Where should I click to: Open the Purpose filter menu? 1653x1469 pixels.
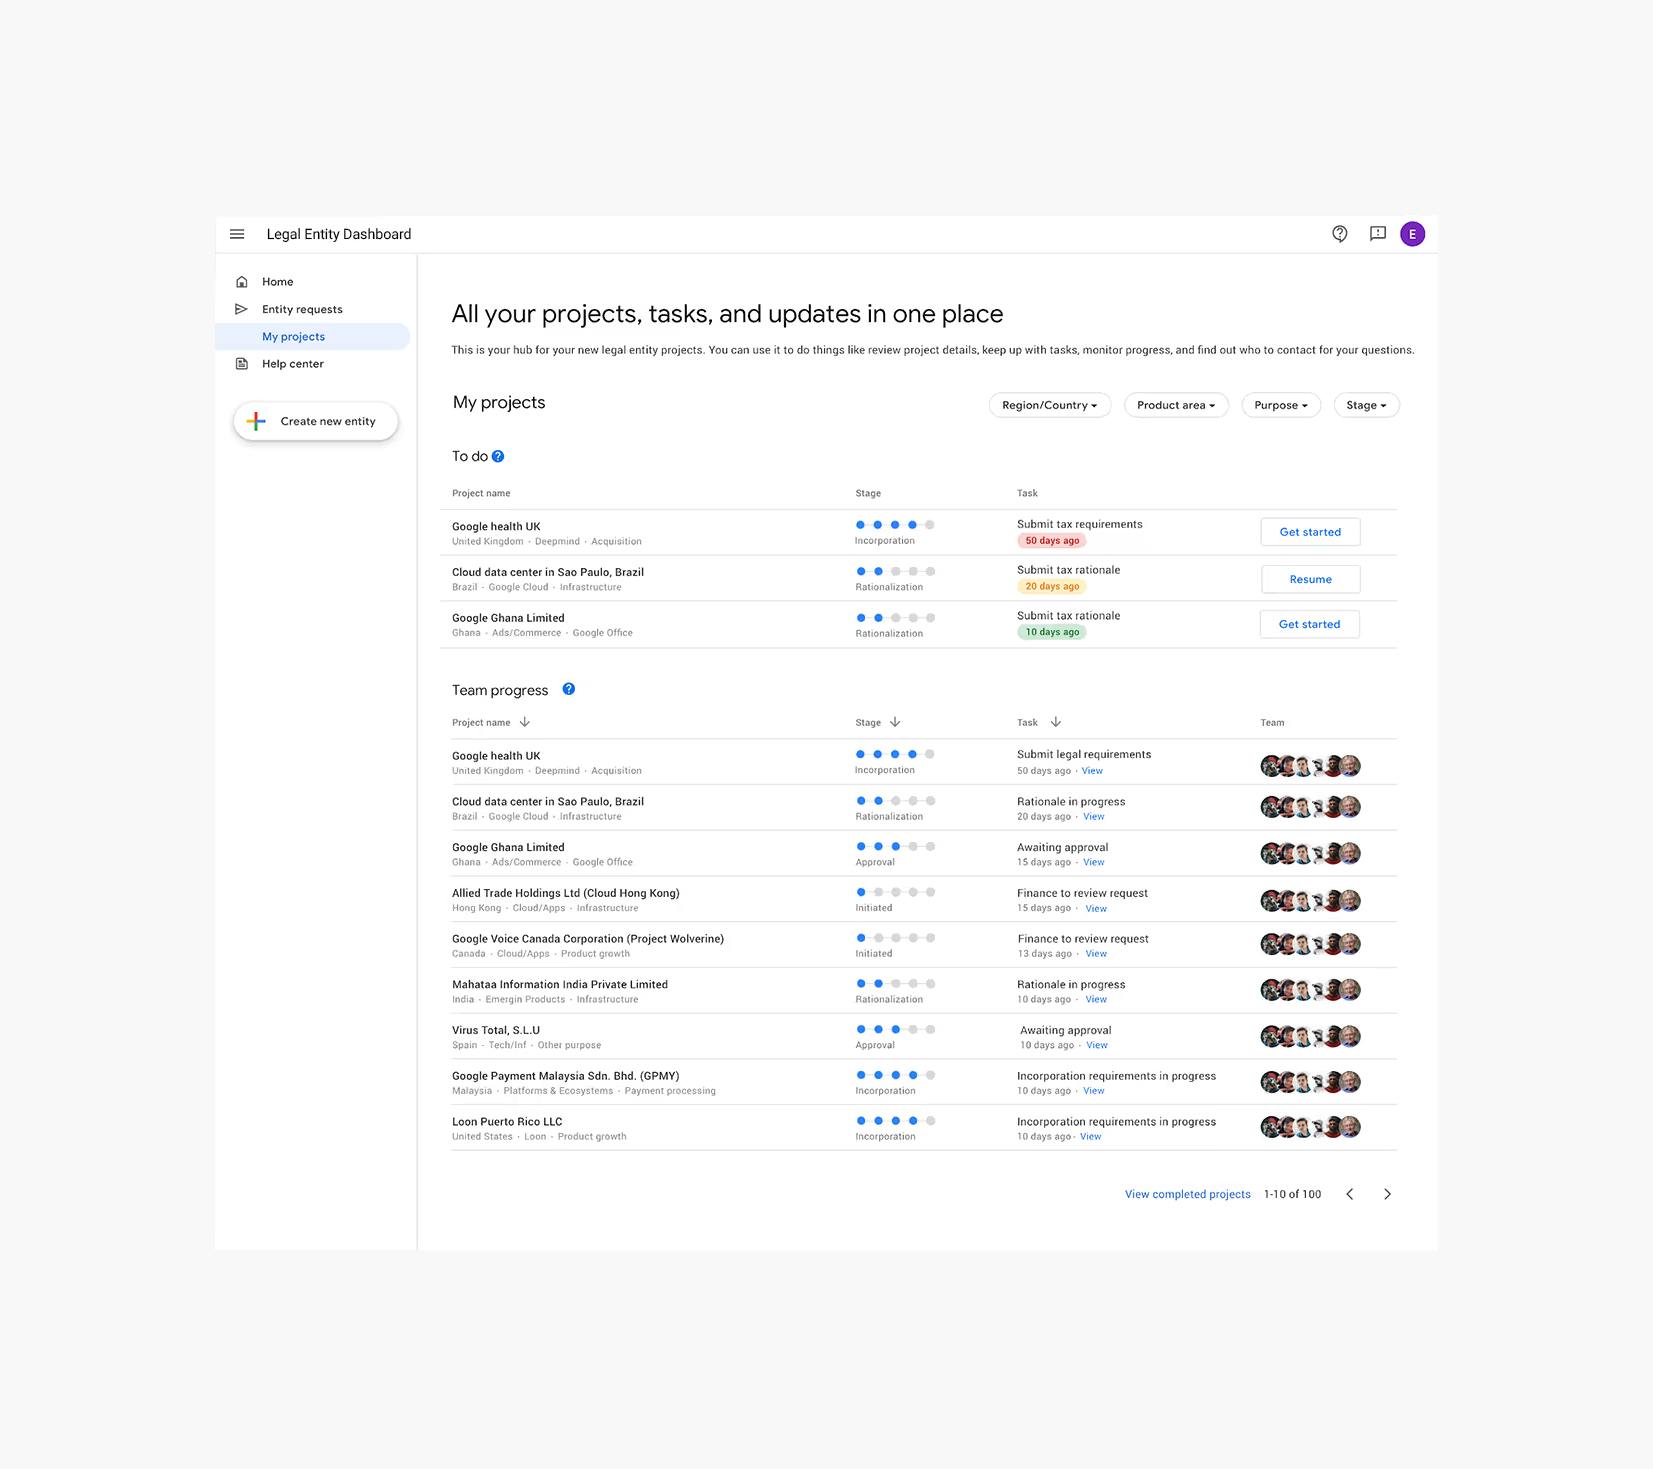point(1281,405)
